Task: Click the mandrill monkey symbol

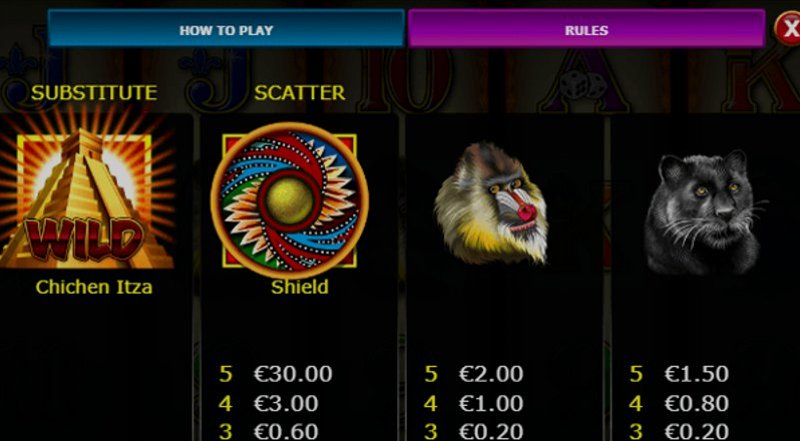Action: tap(491, 203)
